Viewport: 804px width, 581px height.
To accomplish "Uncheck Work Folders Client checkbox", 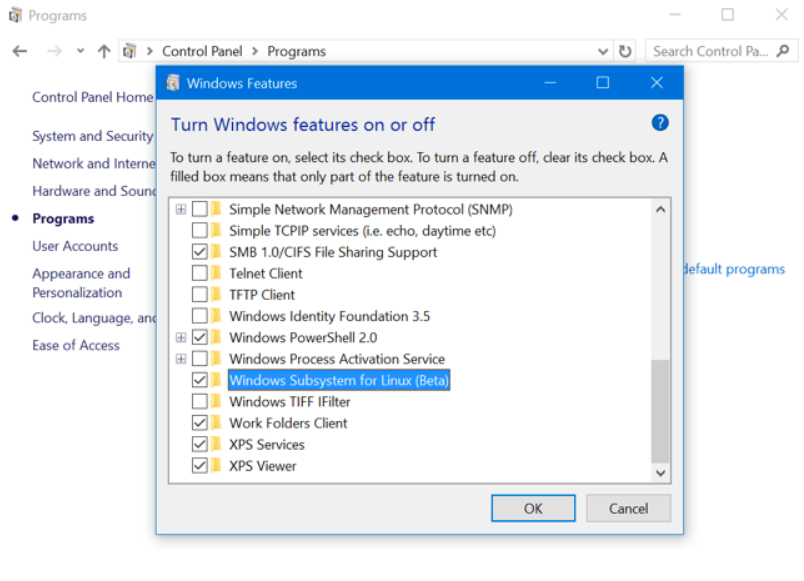I will [200, 423].
